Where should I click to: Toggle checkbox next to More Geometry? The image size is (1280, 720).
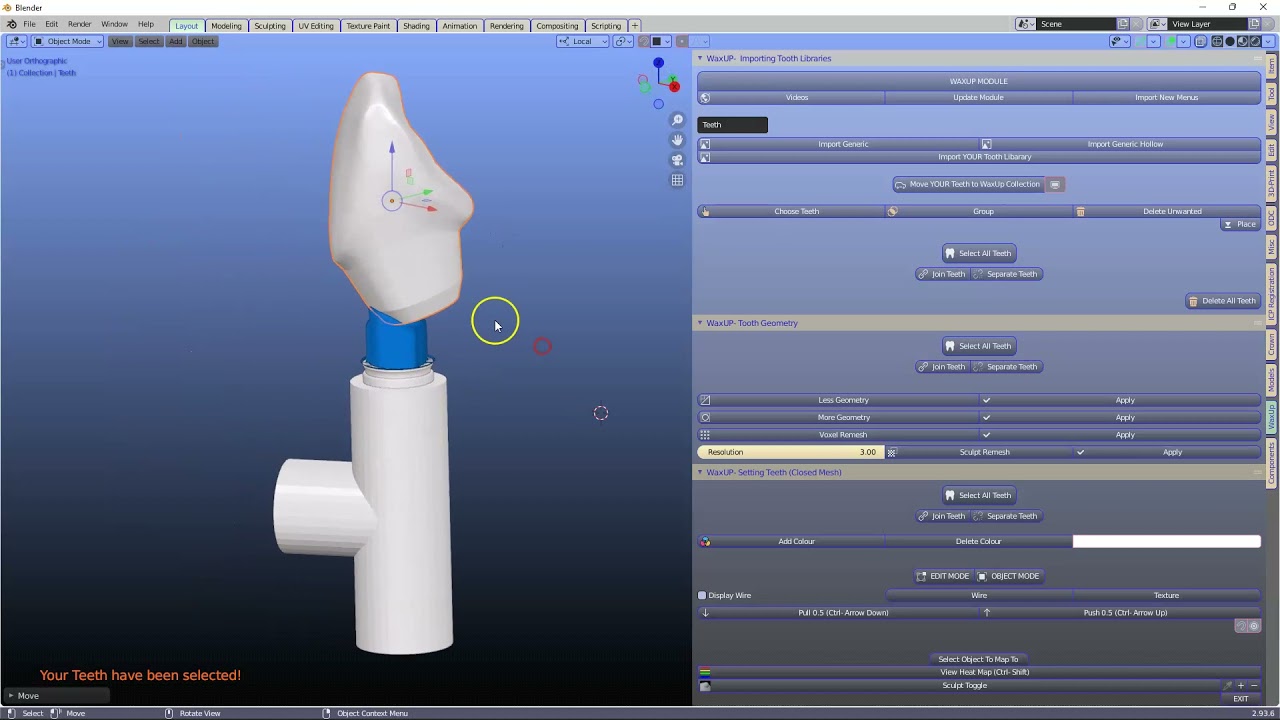point(986,417)
